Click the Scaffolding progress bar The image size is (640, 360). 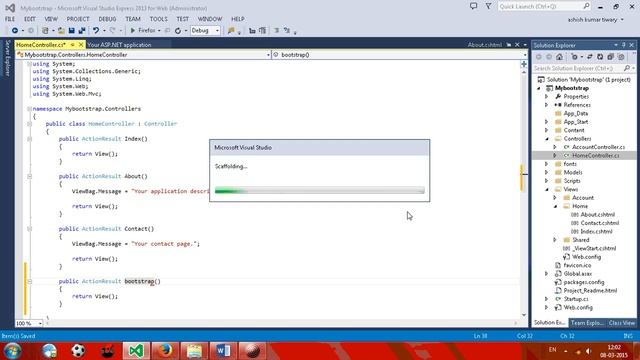tap(320, 191)
